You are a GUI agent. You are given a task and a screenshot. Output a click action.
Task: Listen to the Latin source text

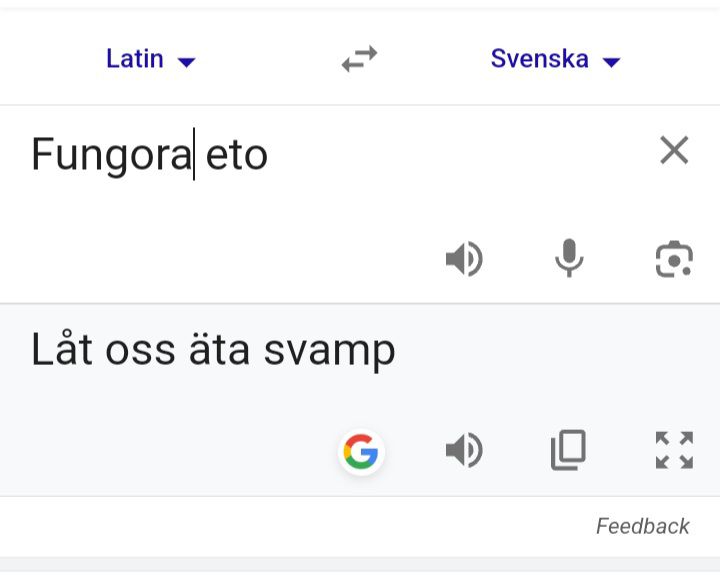[x=464, y=259]
